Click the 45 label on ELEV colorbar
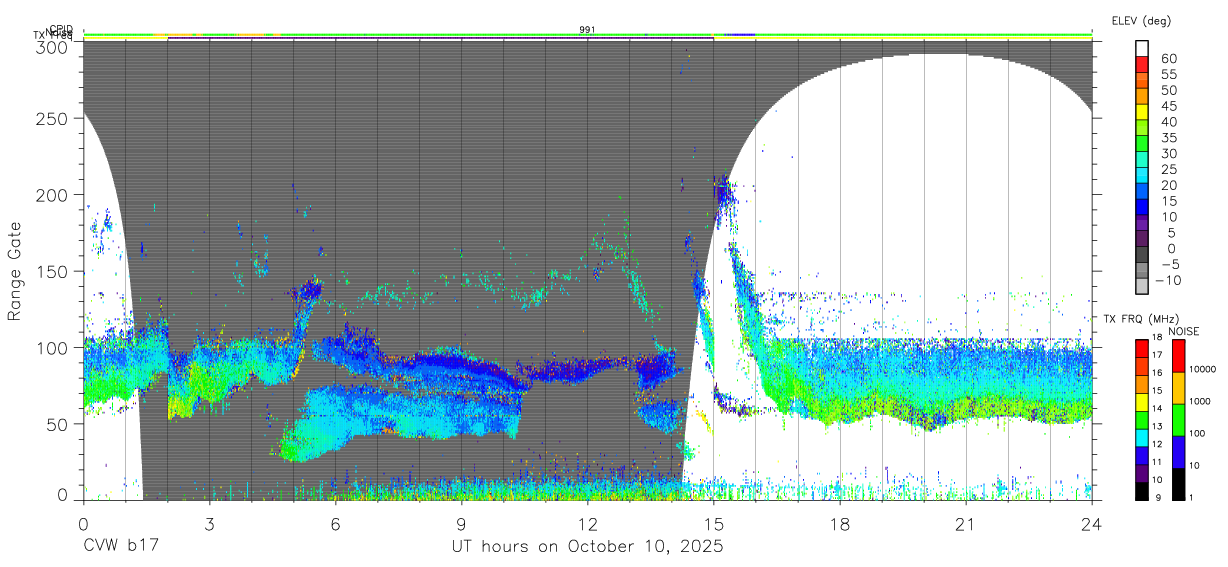This screenshot has width=1228, height=567. pos(1168,106)
